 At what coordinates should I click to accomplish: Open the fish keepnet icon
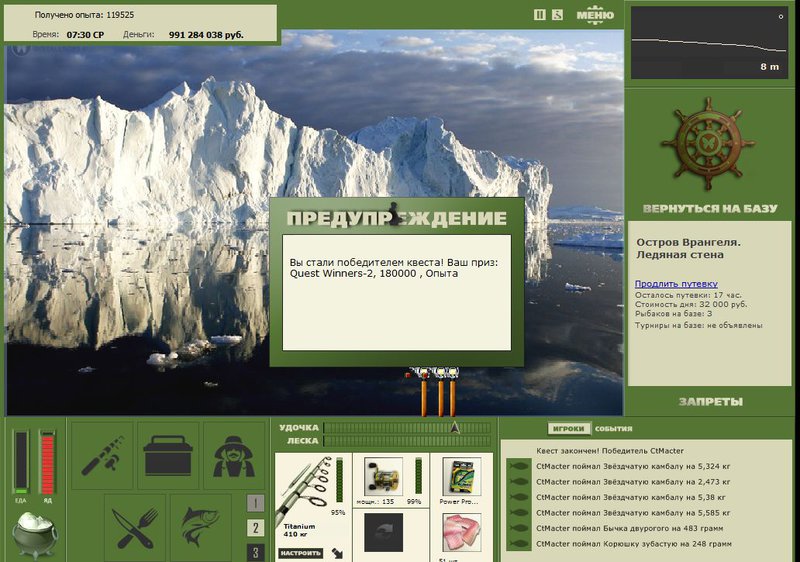click(x=200, y=527)
